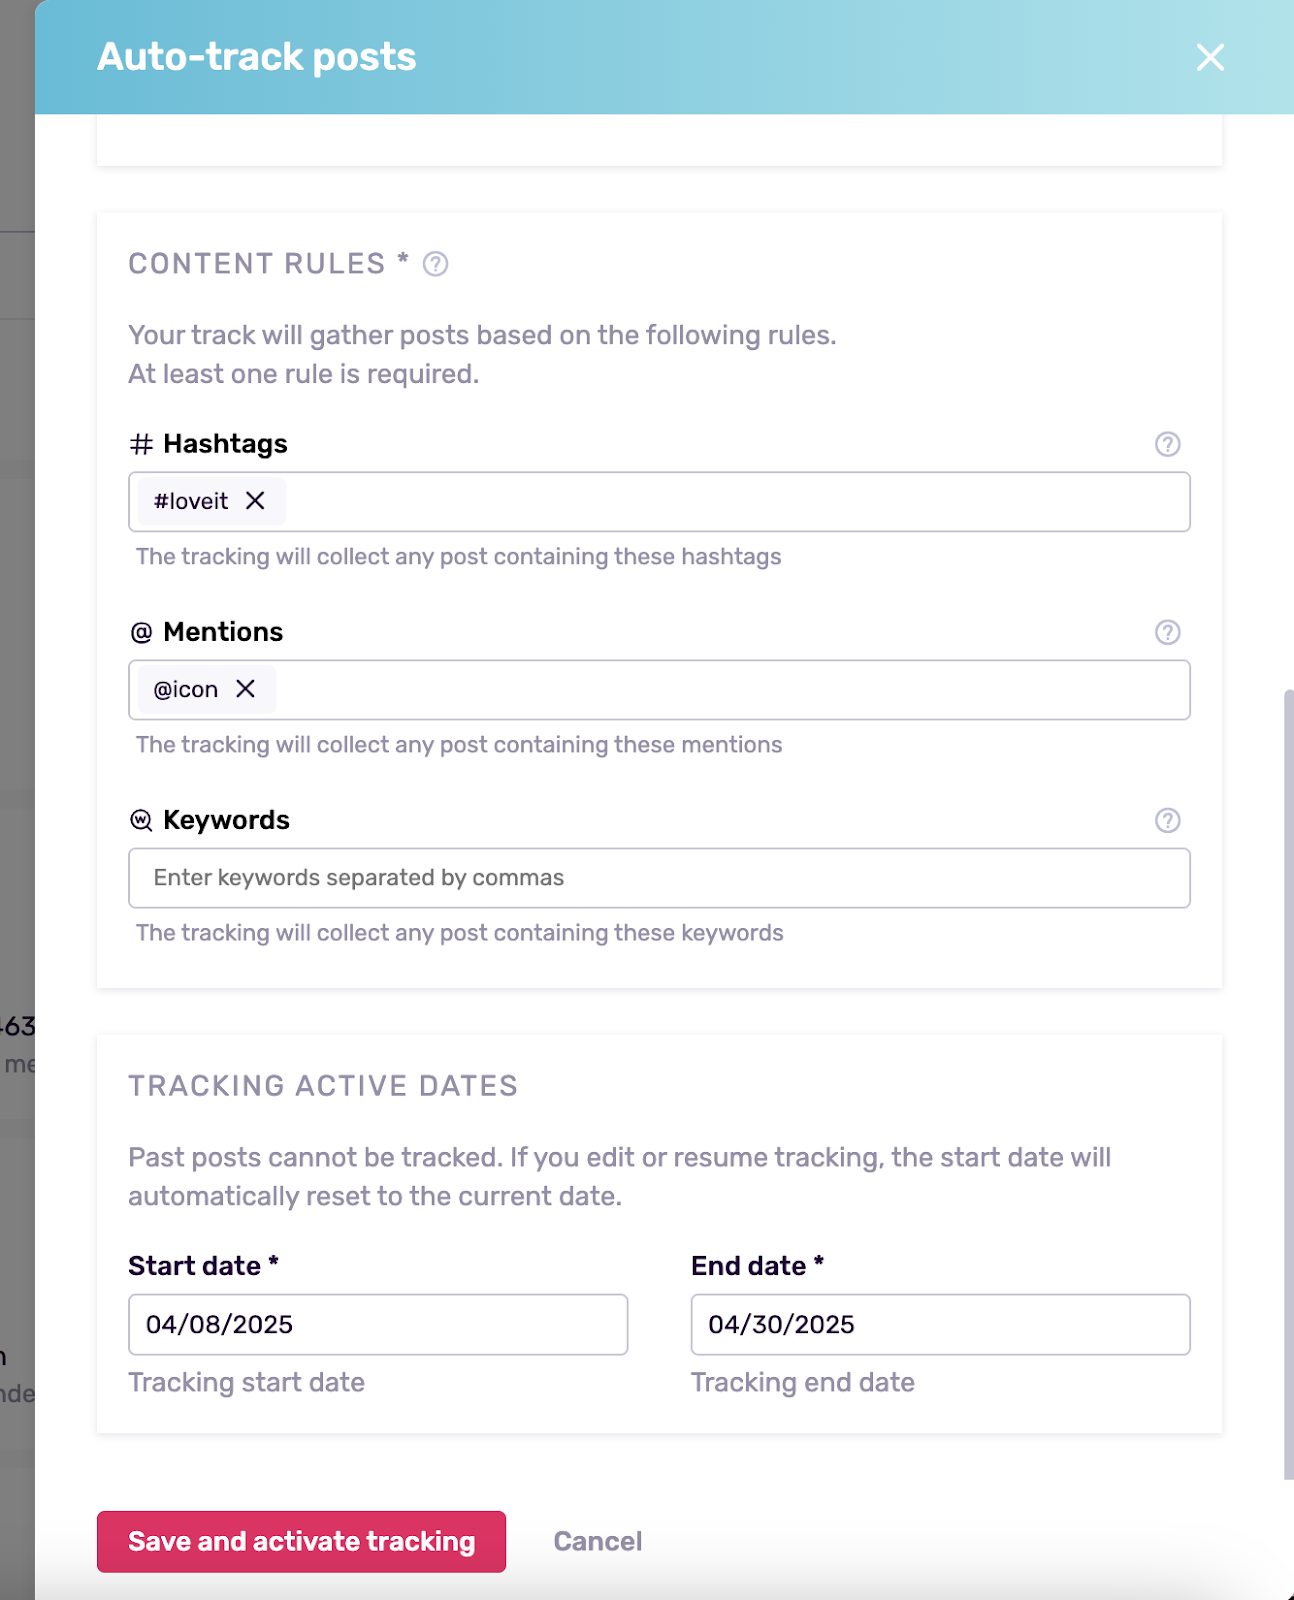This screenshot has height=1600, width=1294.
Task: Close the Auto-track posts dialog
Action: coord(1210,57)
